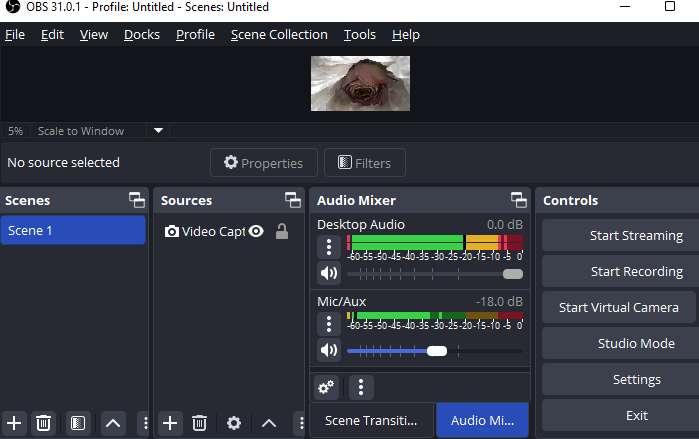Screen dimensions: 699x439
Task: Mute Desktop Audio with speaker icon
Action: [329, 273]
